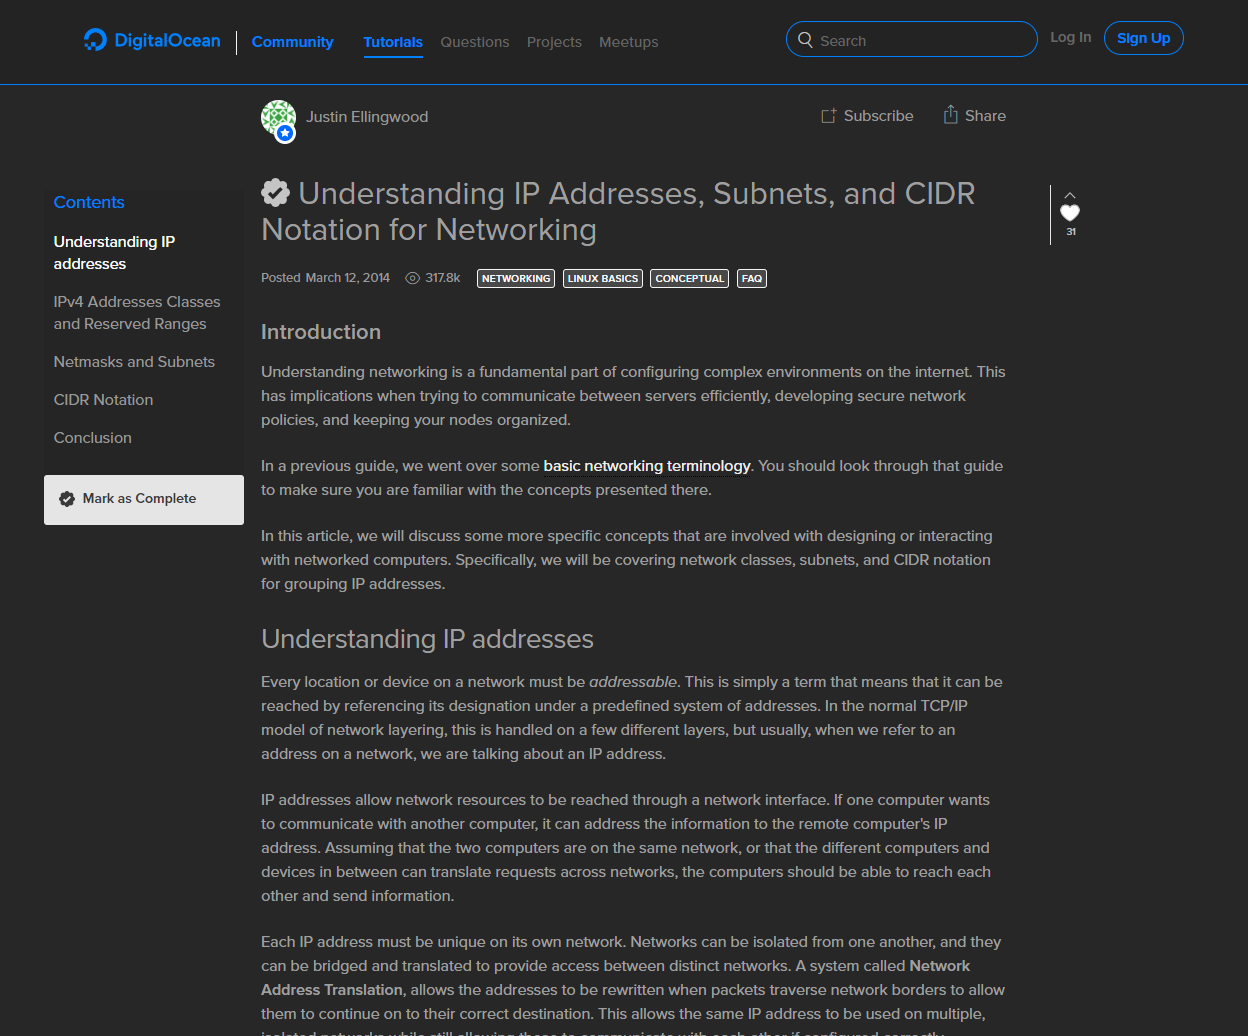Click the Contents sidebar heading
The height and width of the screenshot is (1036, 1248).
89,202
